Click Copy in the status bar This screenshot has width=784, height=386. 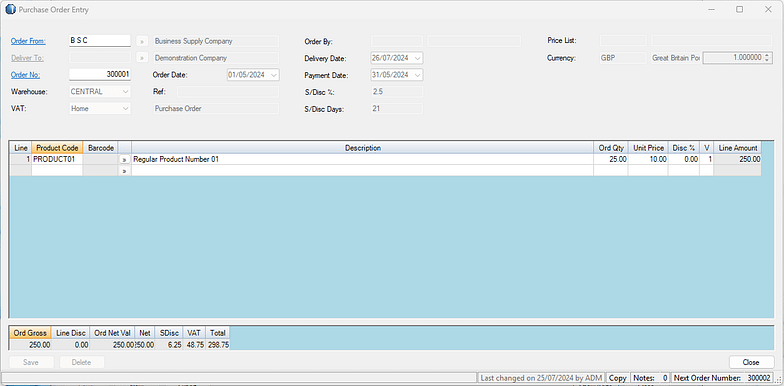pos(618,378)
